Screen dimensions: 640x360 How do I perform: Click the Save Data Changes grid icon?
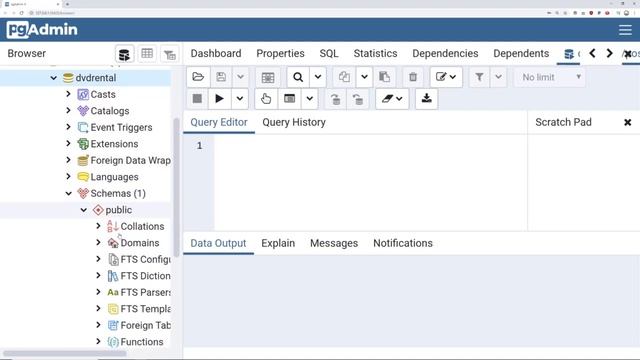tap(268, 77)
